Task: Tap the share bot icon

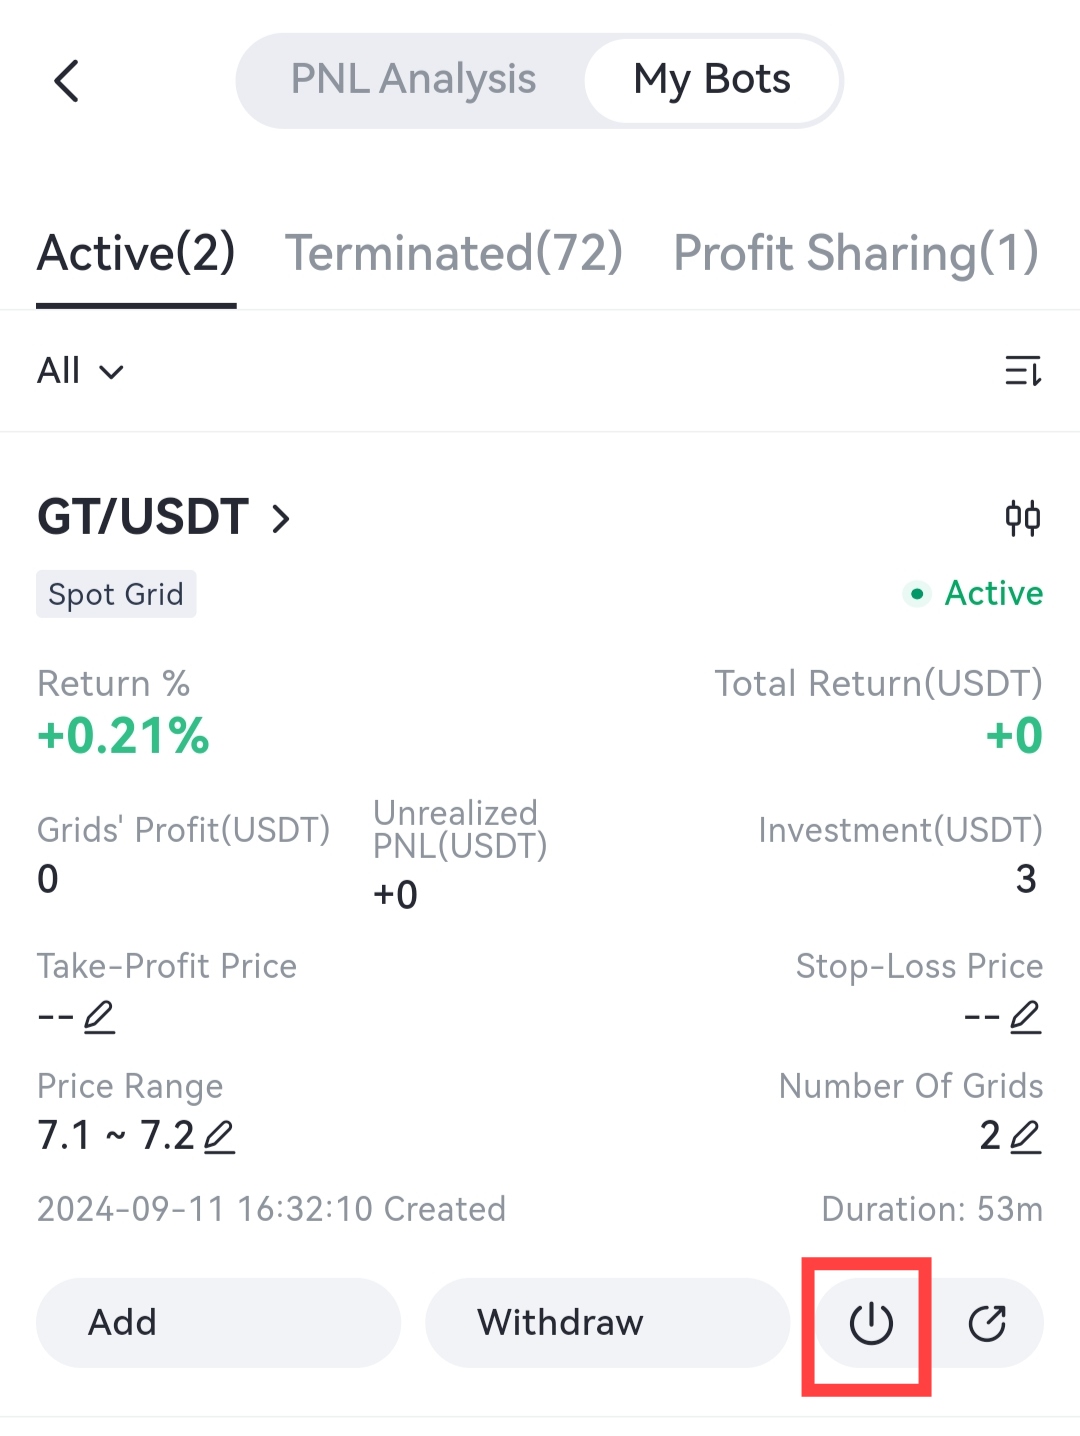Action: click(x=987, y=1323)
